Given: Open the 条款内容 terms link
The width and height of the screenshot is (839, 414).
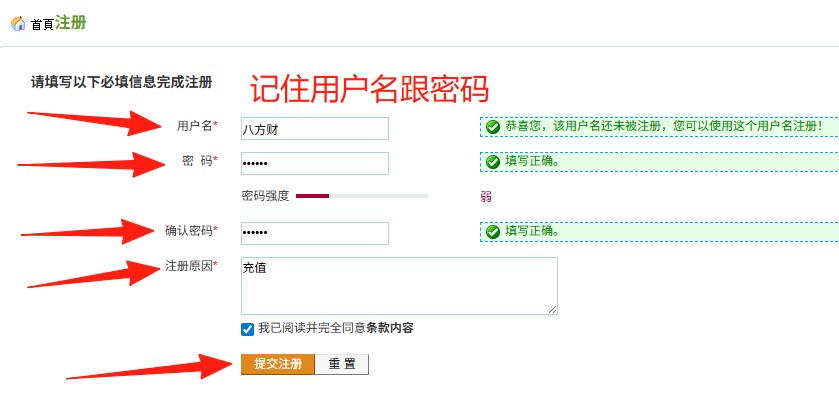Looking at the screenshot, I should click(x=390, y=328).
